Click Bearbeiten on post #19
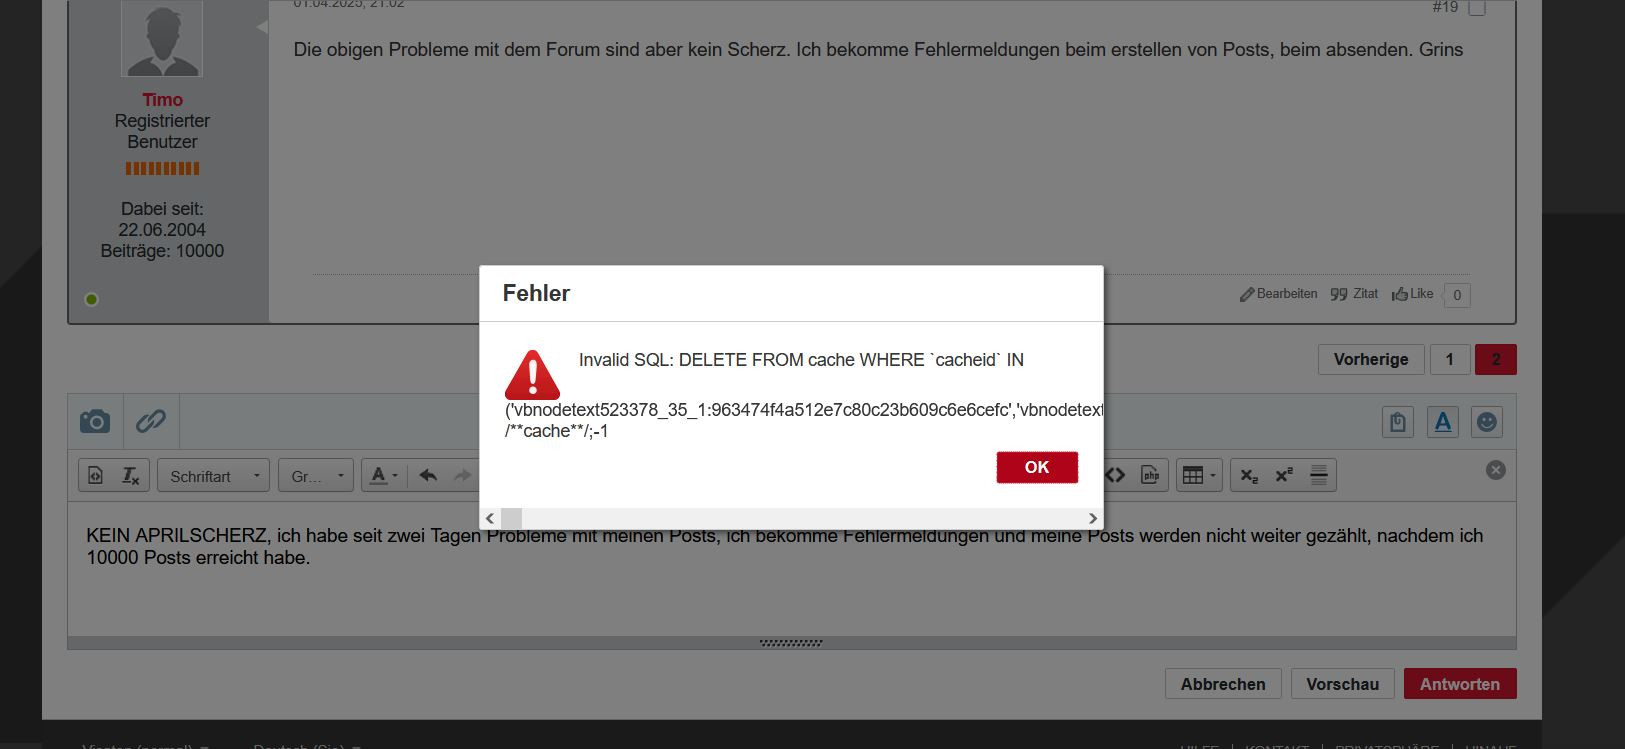This screenshot has height=749, width=1625. [1279, 294]
